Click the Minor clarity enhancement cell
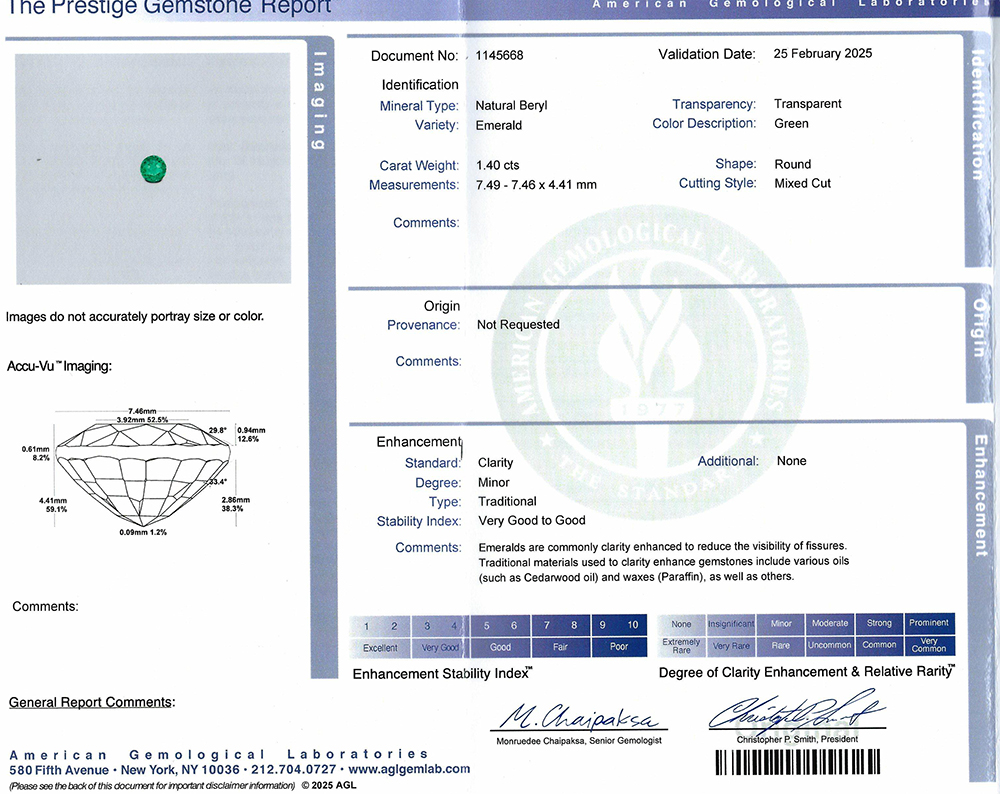 (x=781, y=635)
